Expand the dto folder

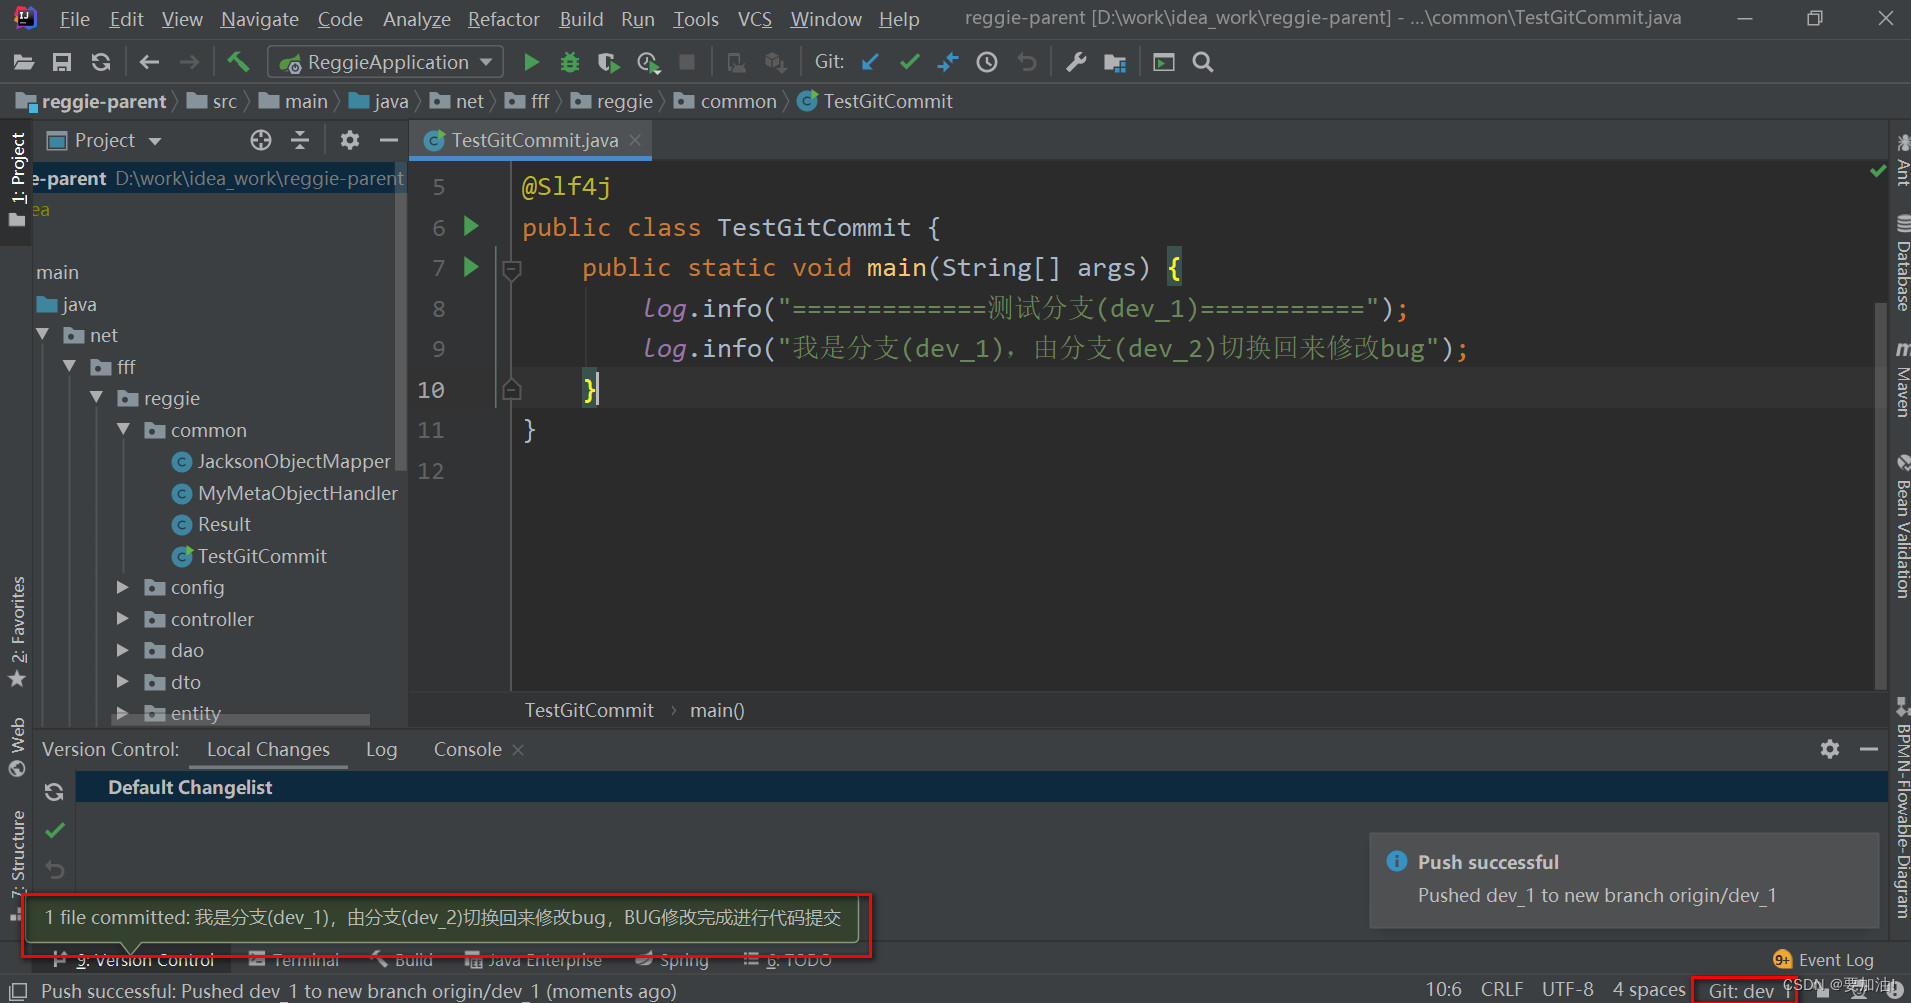tap(123, 682)
